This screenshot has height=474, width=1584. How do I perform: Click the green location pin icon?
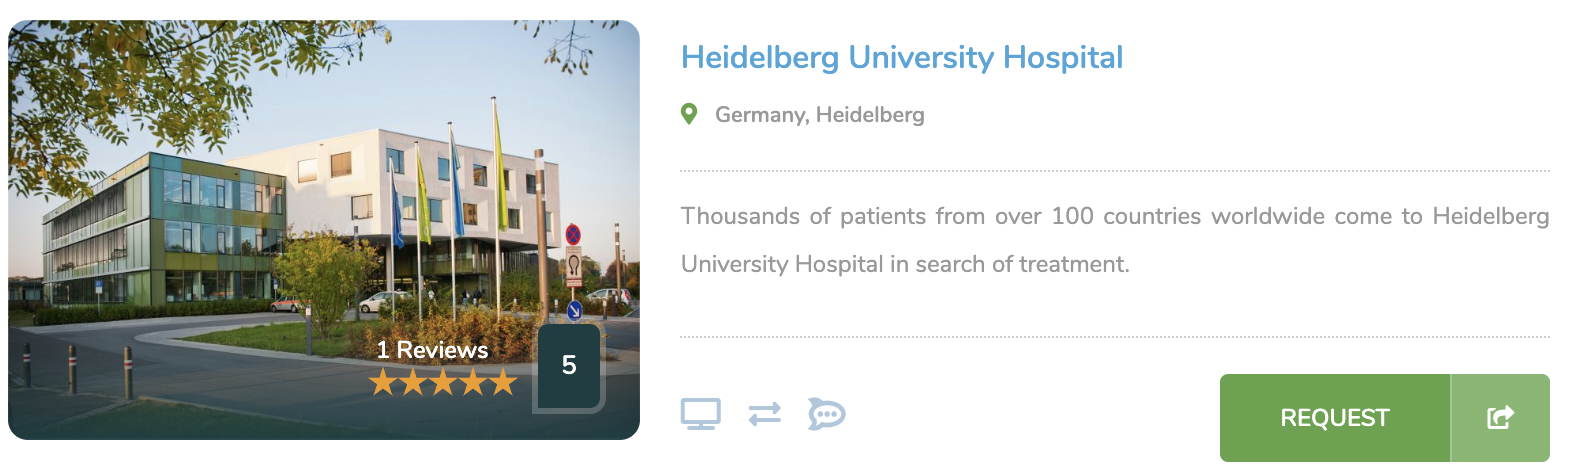(x=689, y=114)
